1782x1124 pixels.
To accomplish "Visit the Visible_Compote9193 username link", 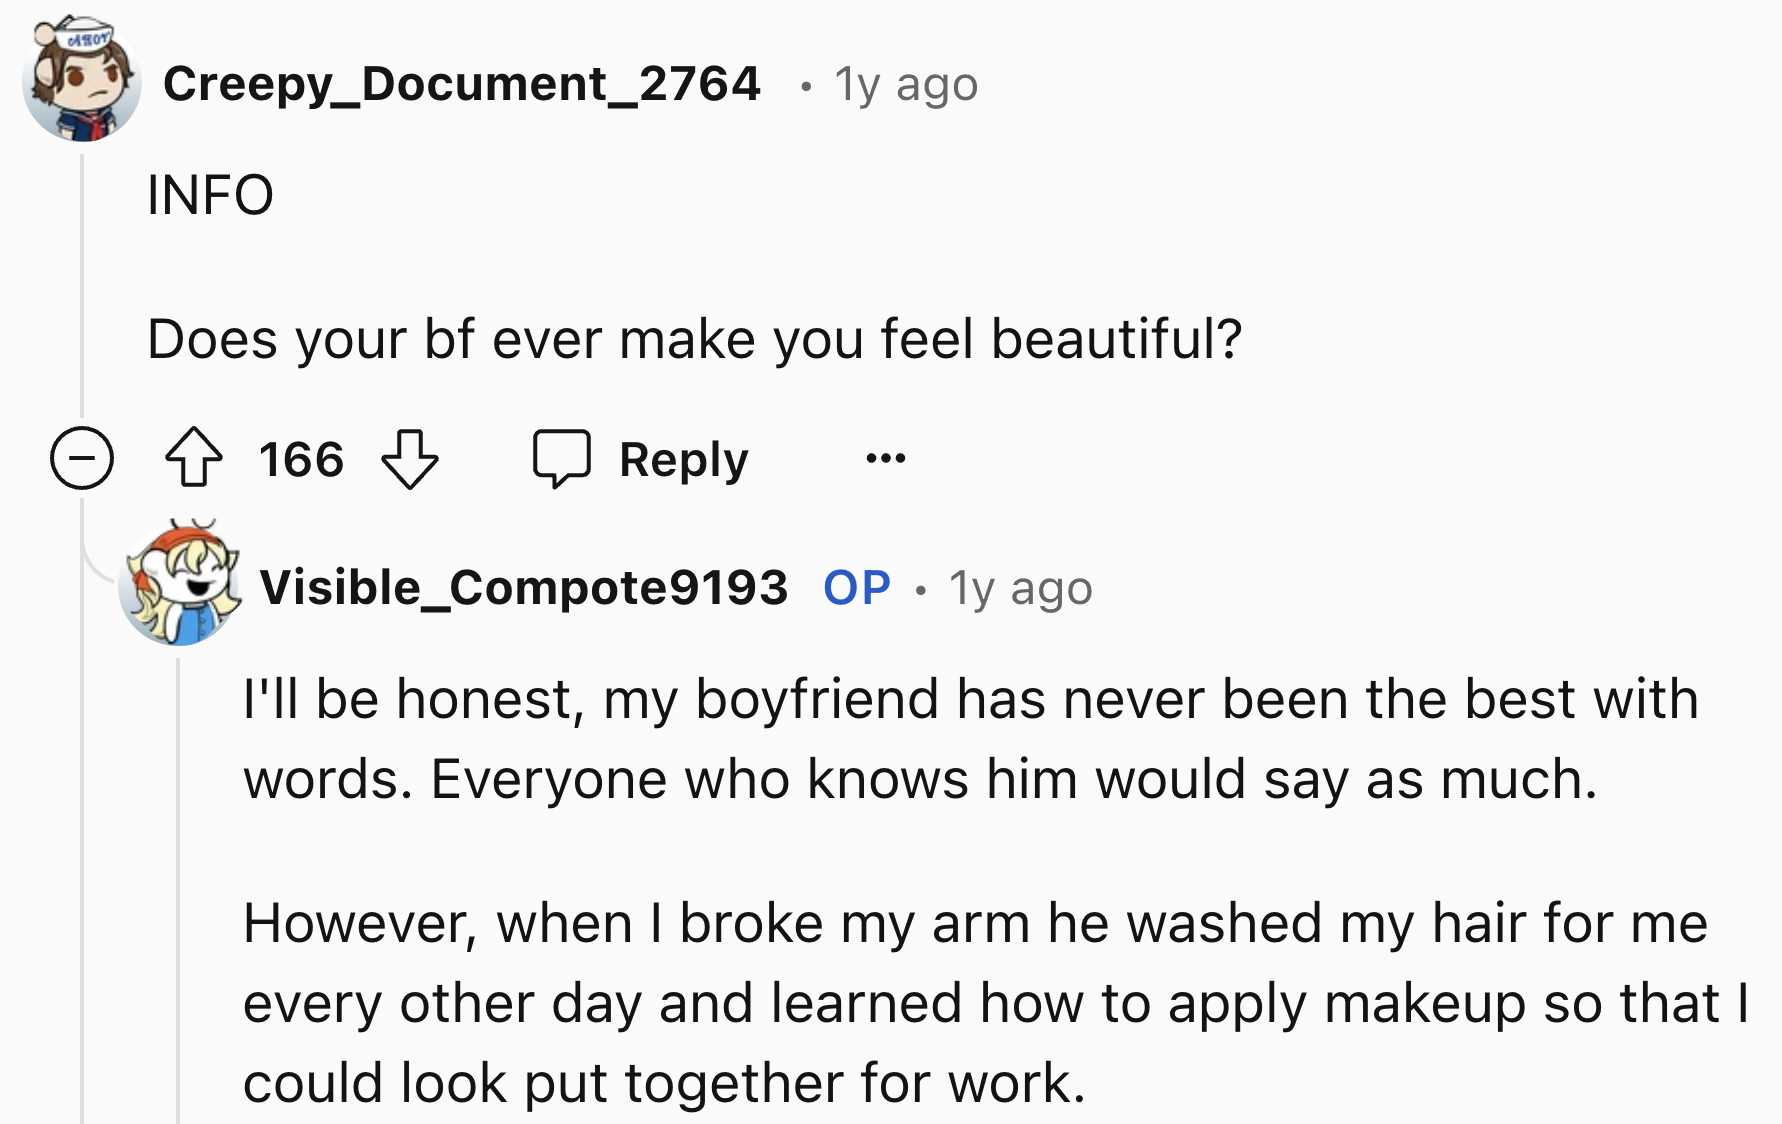I will (524, 587).
